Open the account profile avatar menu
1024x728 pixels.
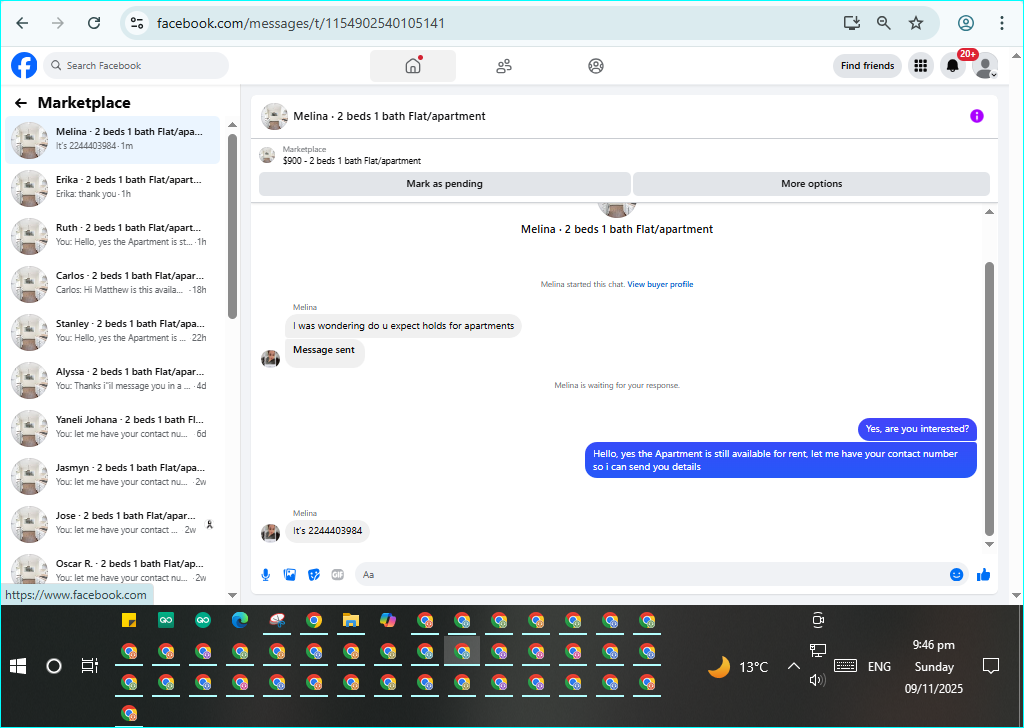985,65
